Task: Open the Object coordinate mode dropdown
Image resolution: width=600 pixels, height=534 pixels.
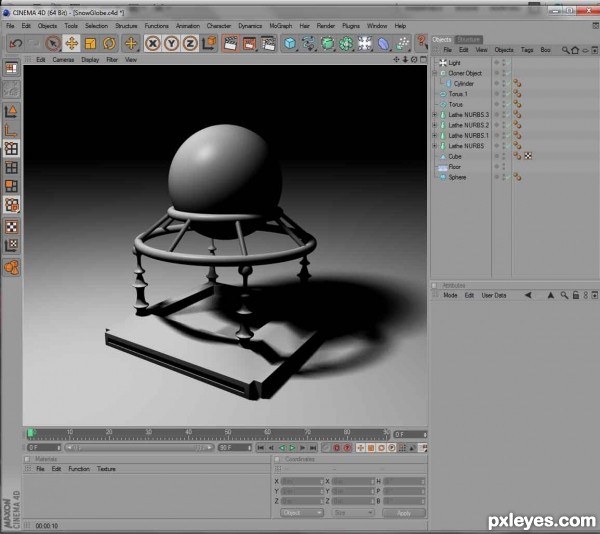Action: (x=302, y=513)
